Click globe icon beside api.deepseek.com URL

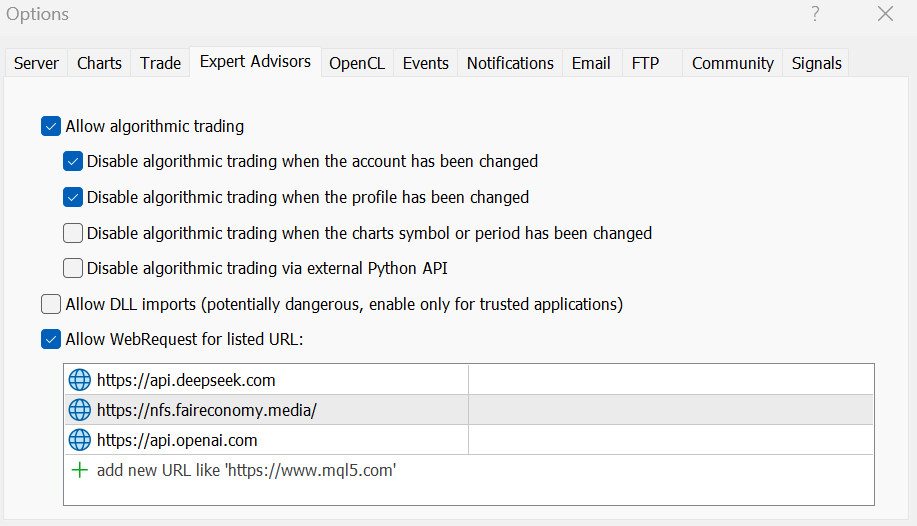tap(79, 380)
